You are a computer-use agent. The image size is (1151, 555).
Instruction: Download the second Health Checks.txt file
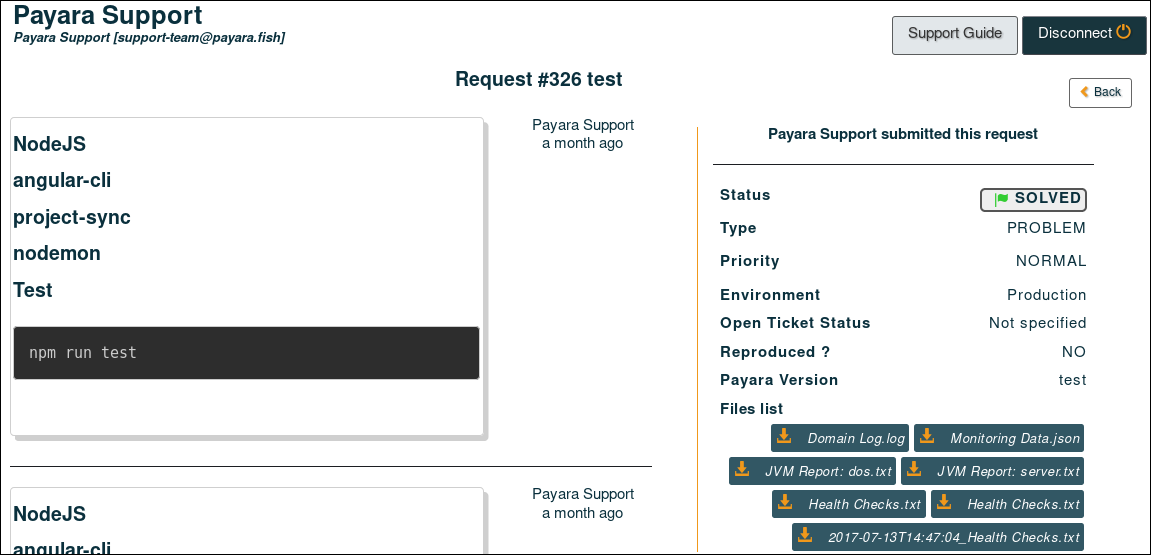point(1007,504)
